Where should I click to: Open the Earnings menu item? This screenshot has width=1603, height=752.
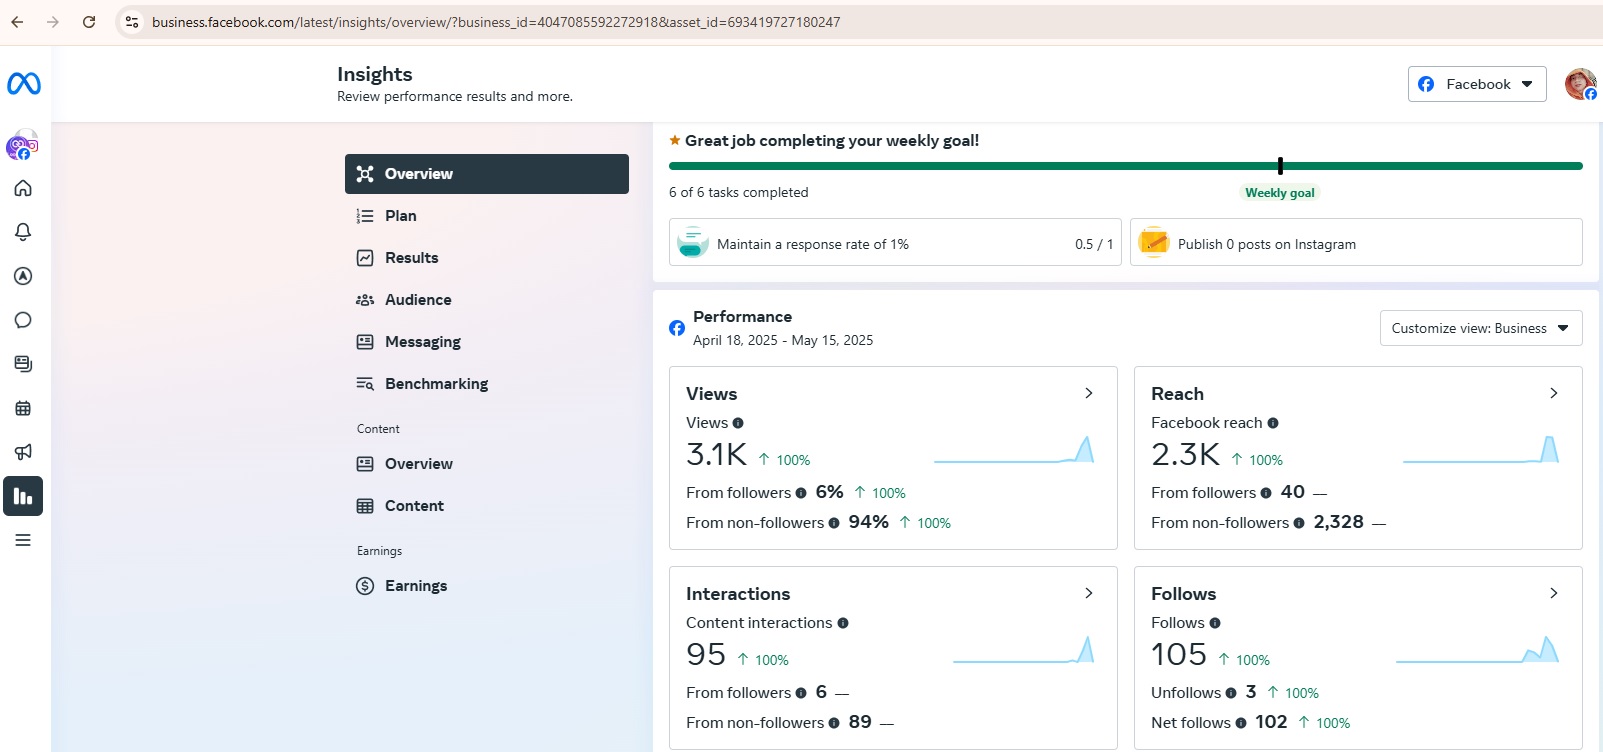415,586
